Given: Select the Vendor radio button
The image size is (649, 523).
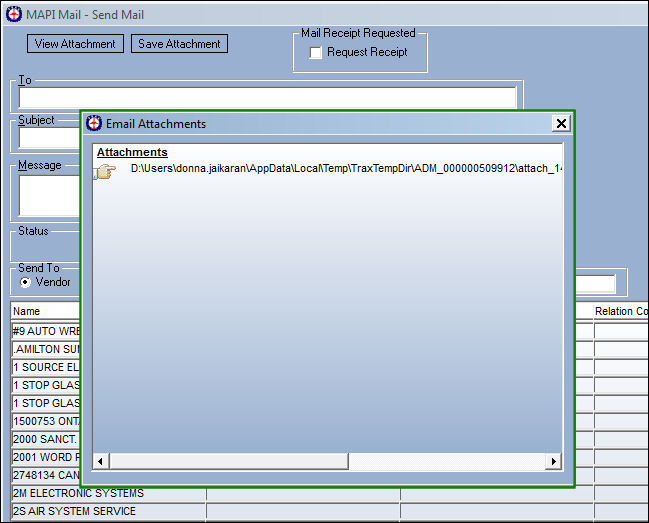Looking at the screenshot, I should pyautogui.click(x=25, y=282).
